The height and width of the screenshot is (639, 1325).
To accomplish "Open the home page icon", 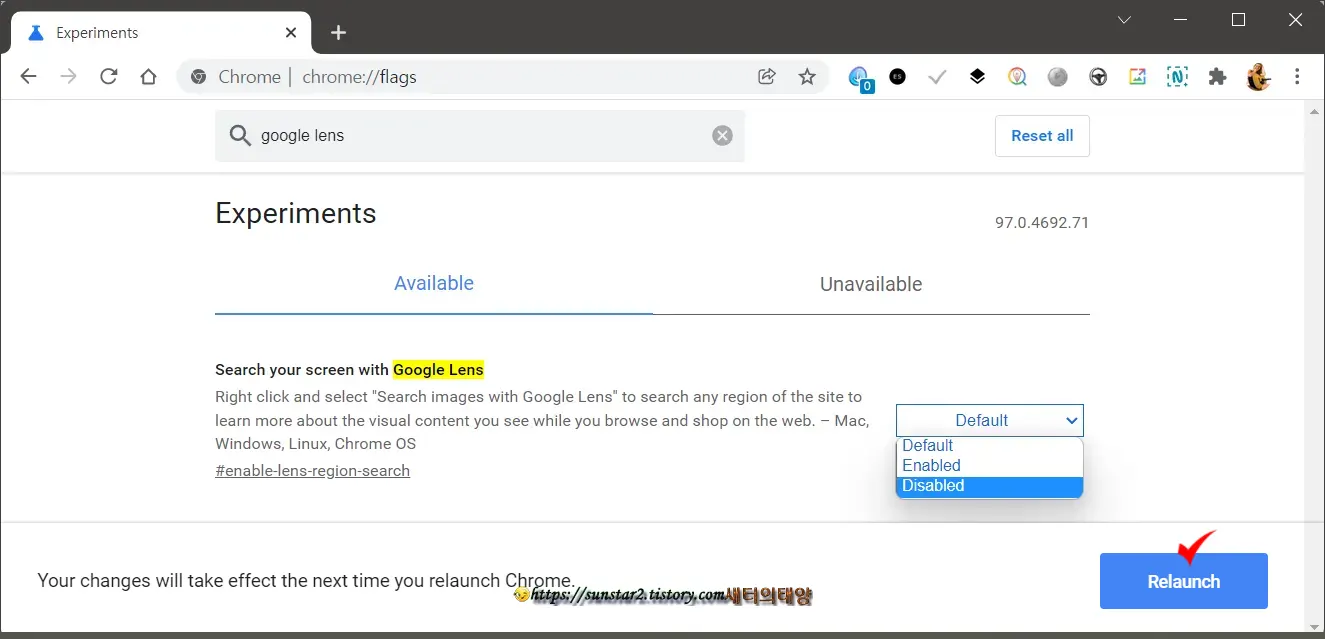I will [x=148, y=77].
